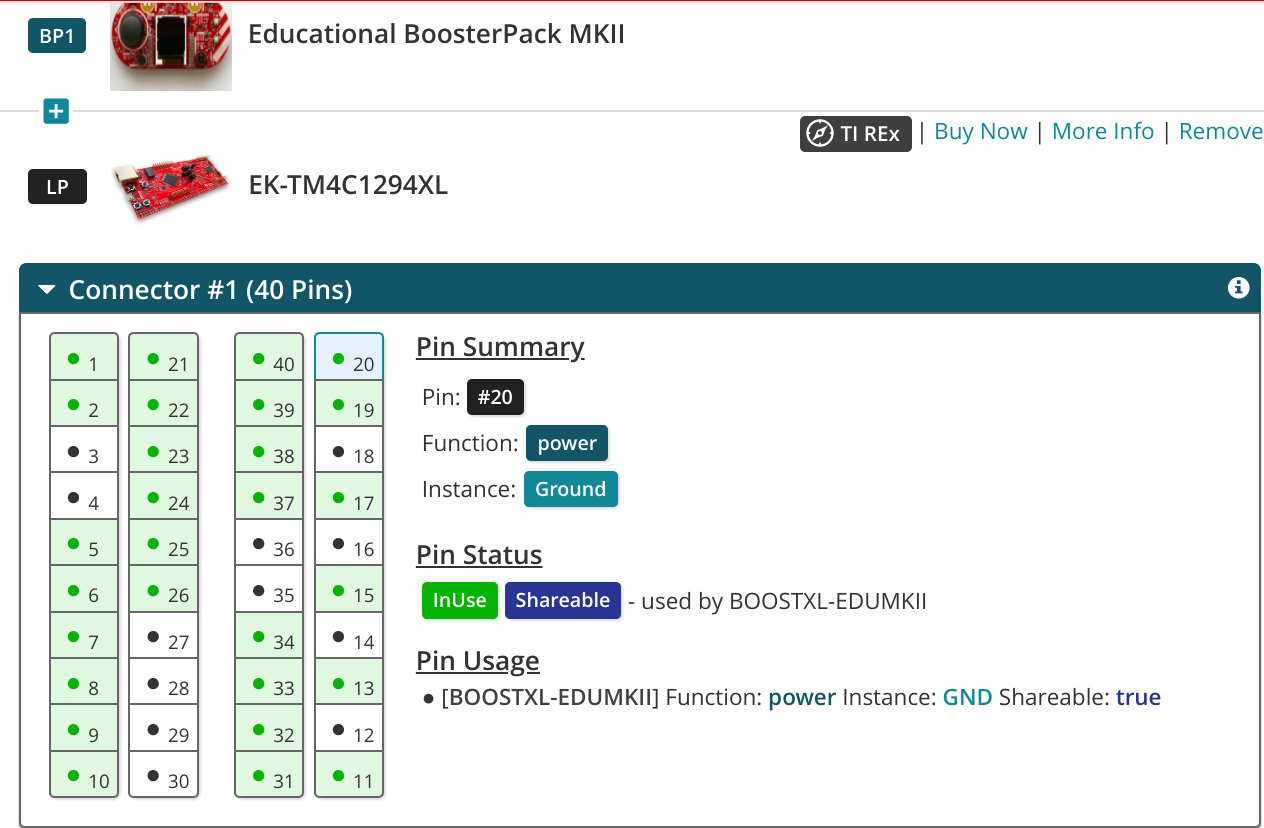Click the plus icon to add a BoosterPack
1264x828 pixels.
click(x=56, y=112)
